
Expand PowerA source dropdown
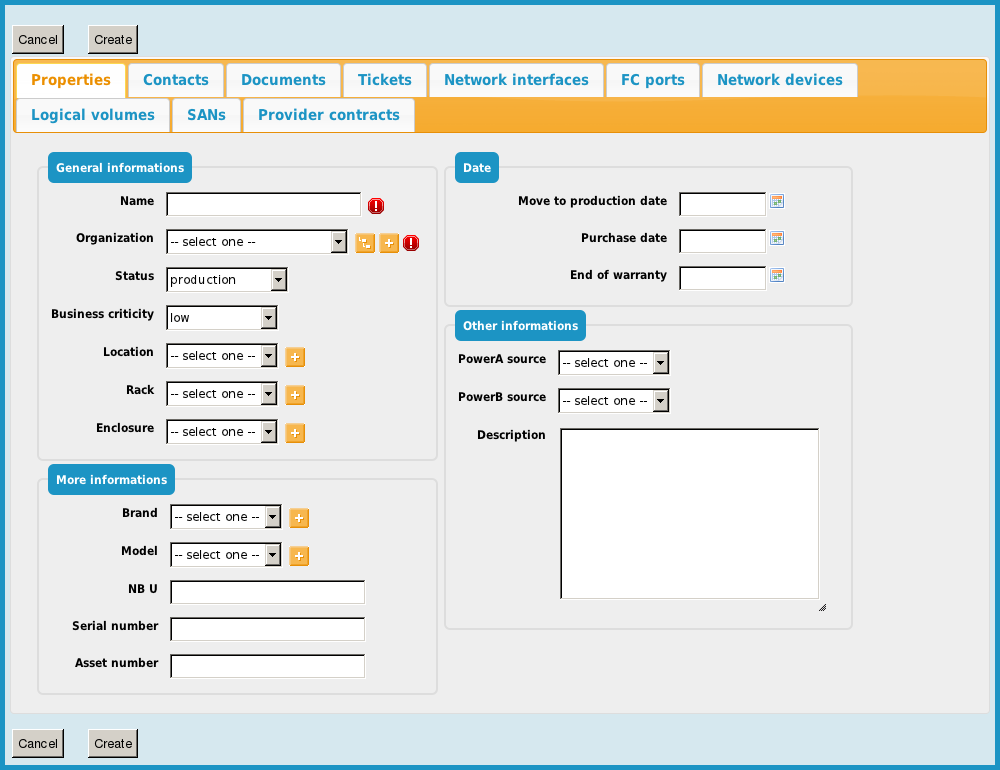click(613, 363)
